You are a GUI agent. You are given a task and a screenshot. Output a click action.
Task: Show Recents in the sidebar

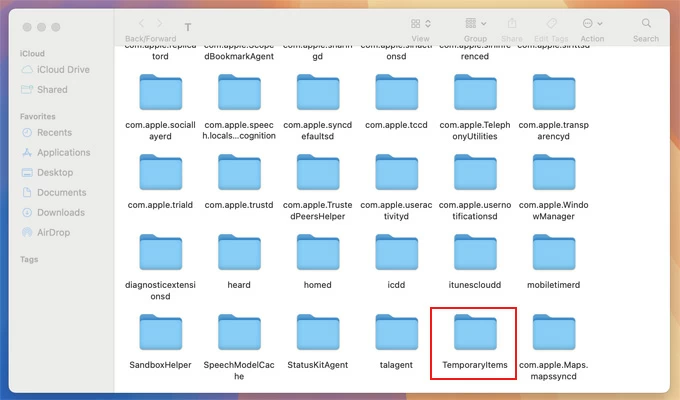click(x=54, y=133)
